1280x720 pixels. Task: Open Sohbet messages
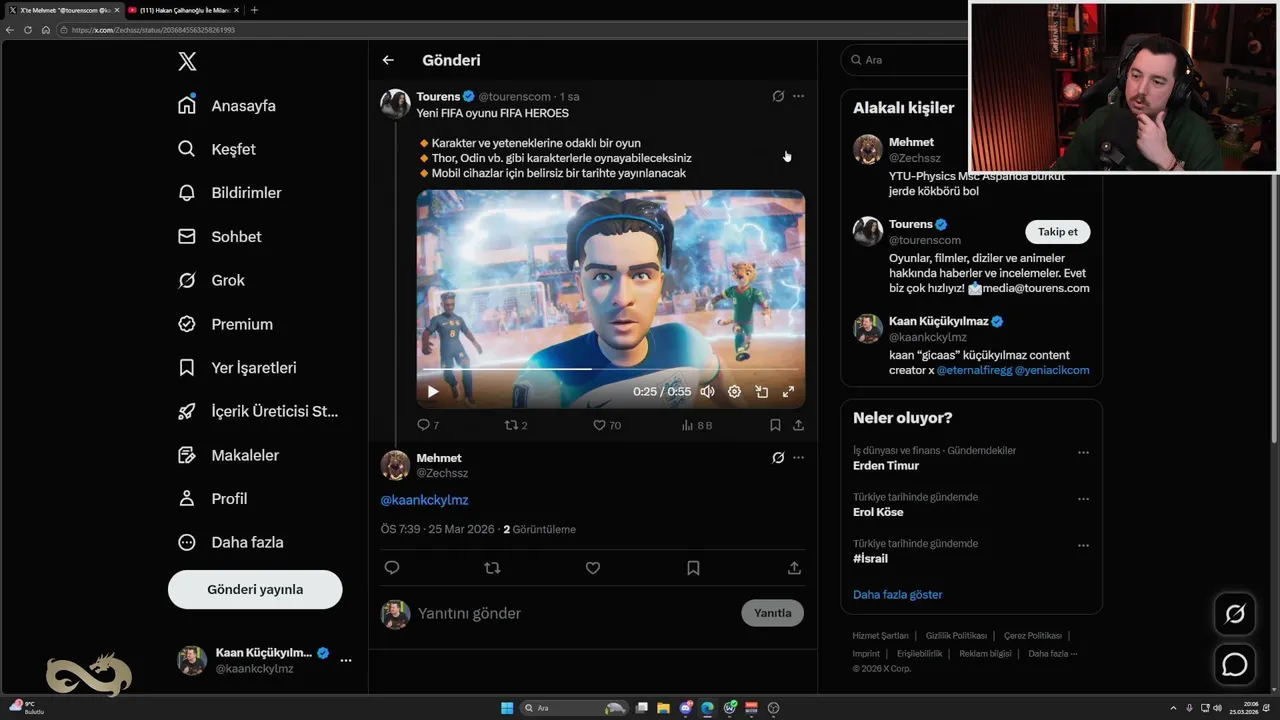220,237
